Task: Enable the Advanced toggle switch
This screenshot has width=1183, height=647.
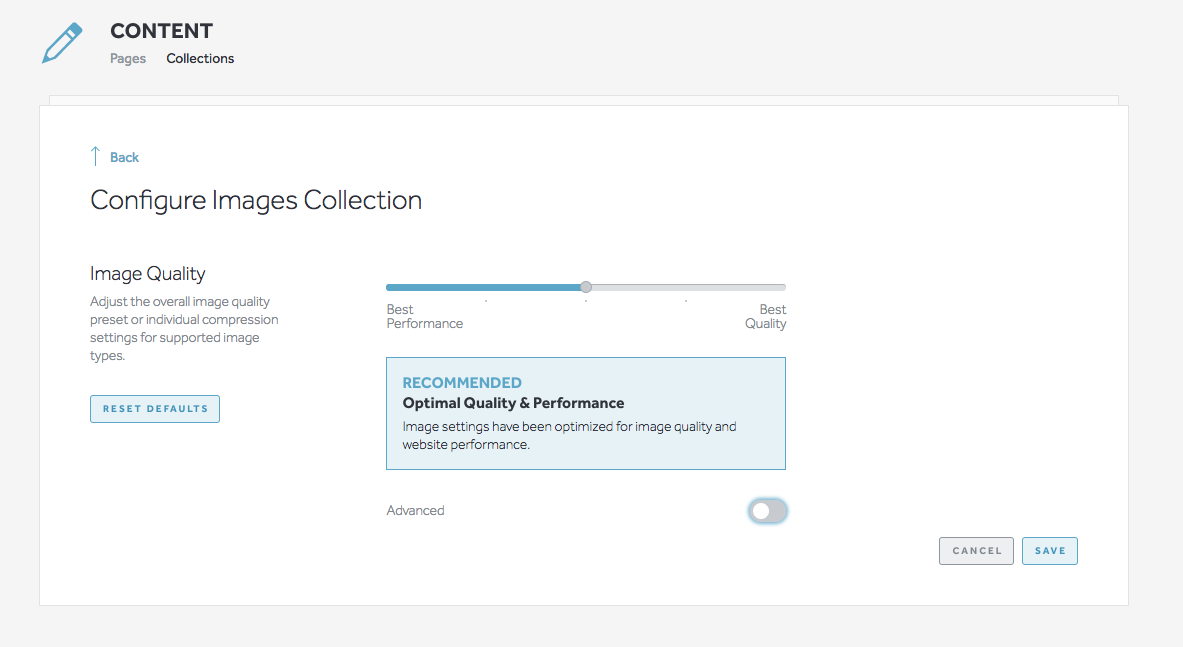Action: (x=767, y=511)
